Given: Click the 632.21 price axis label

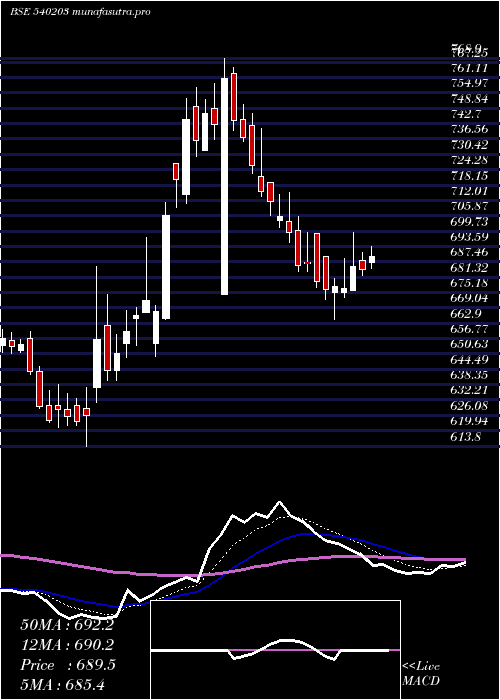Looking at the screenshot, I should 469,391.
